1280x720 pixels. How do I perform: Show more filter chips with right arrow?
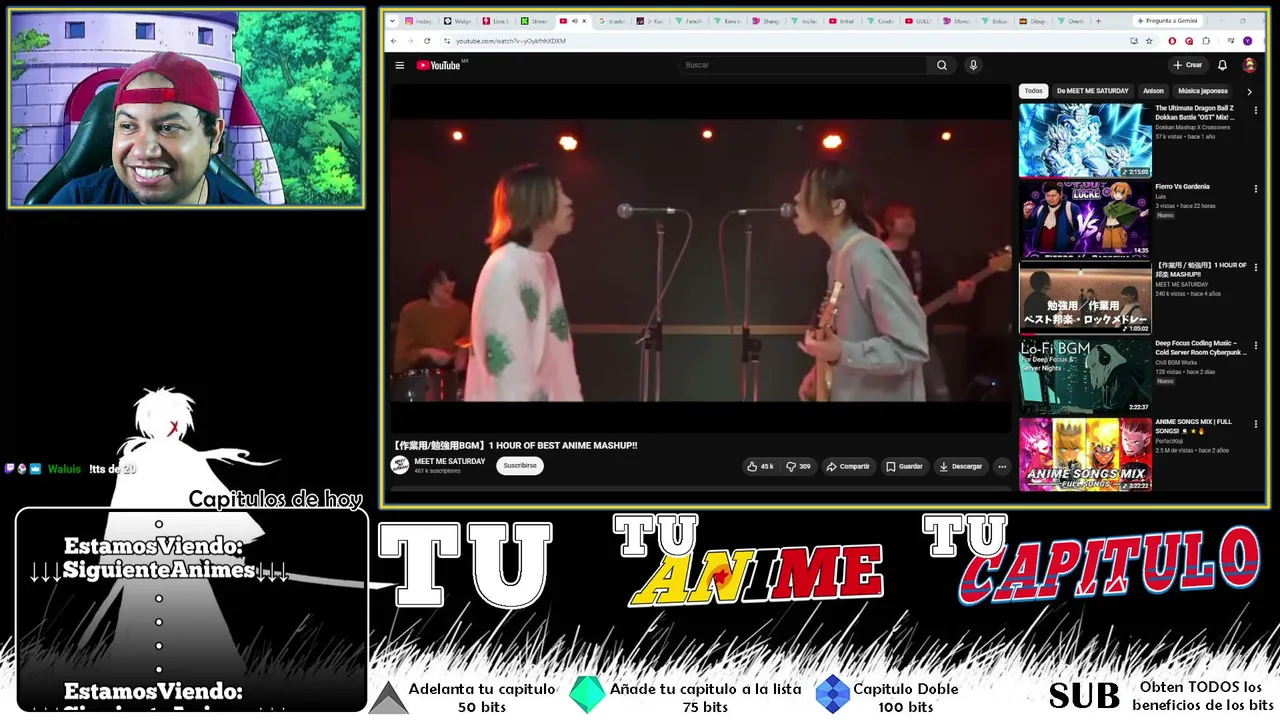tap(1249, 91)
